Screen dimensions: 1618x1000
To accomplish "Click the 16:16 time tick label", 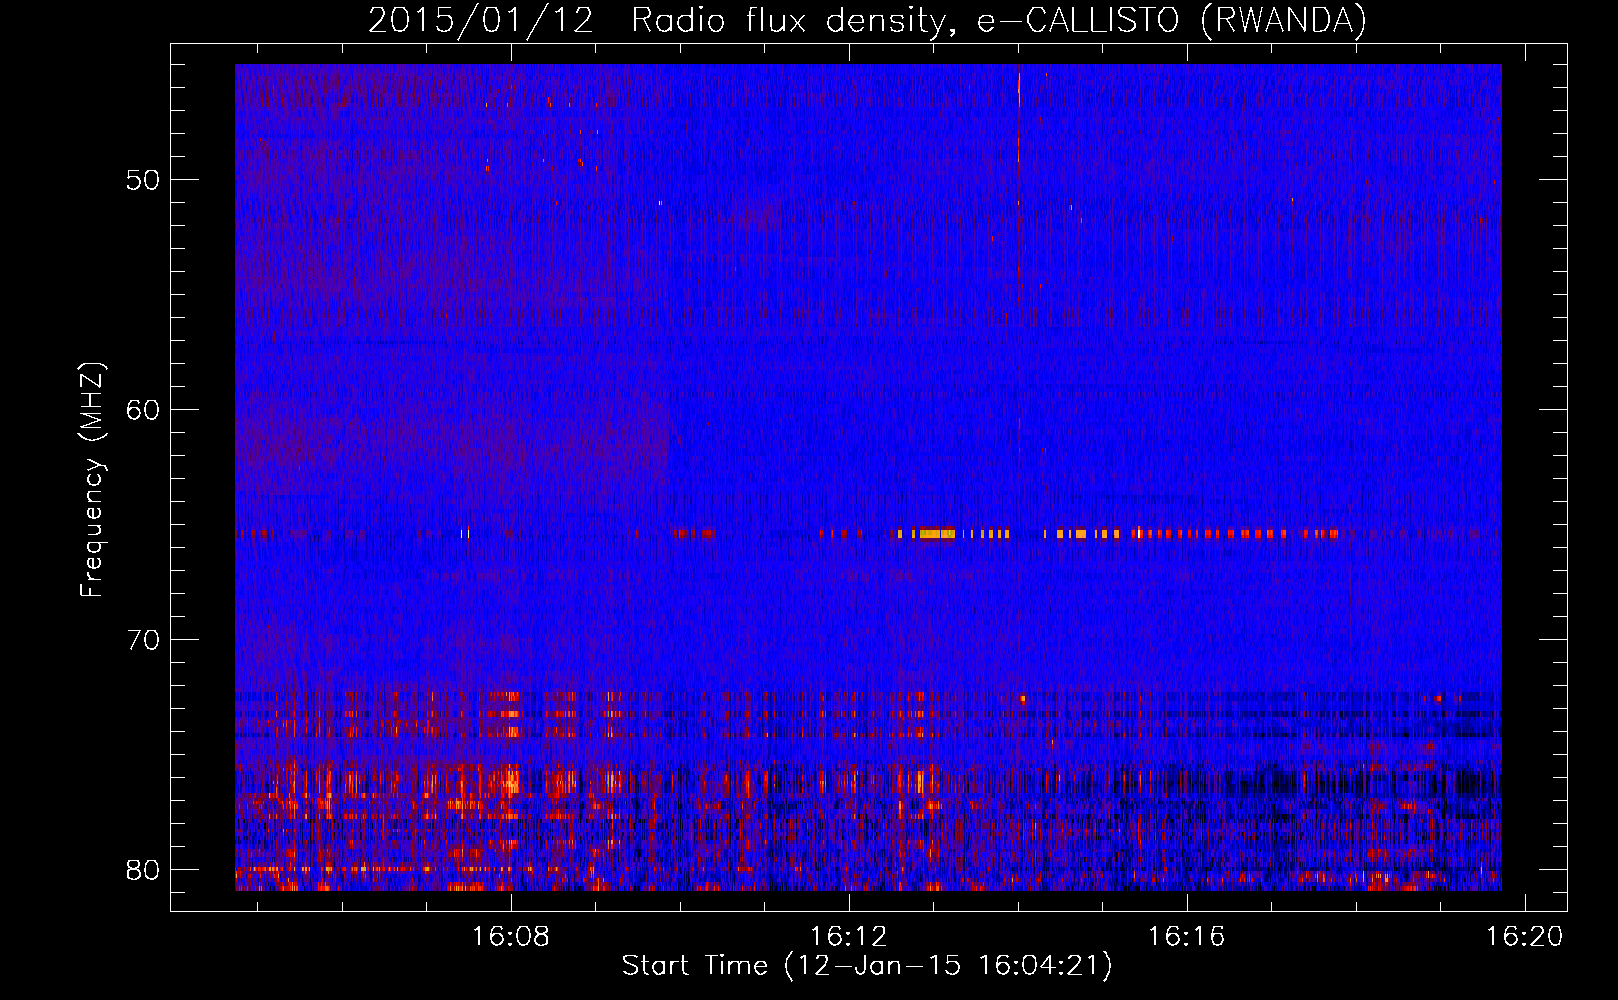I will pos(1186,937).
